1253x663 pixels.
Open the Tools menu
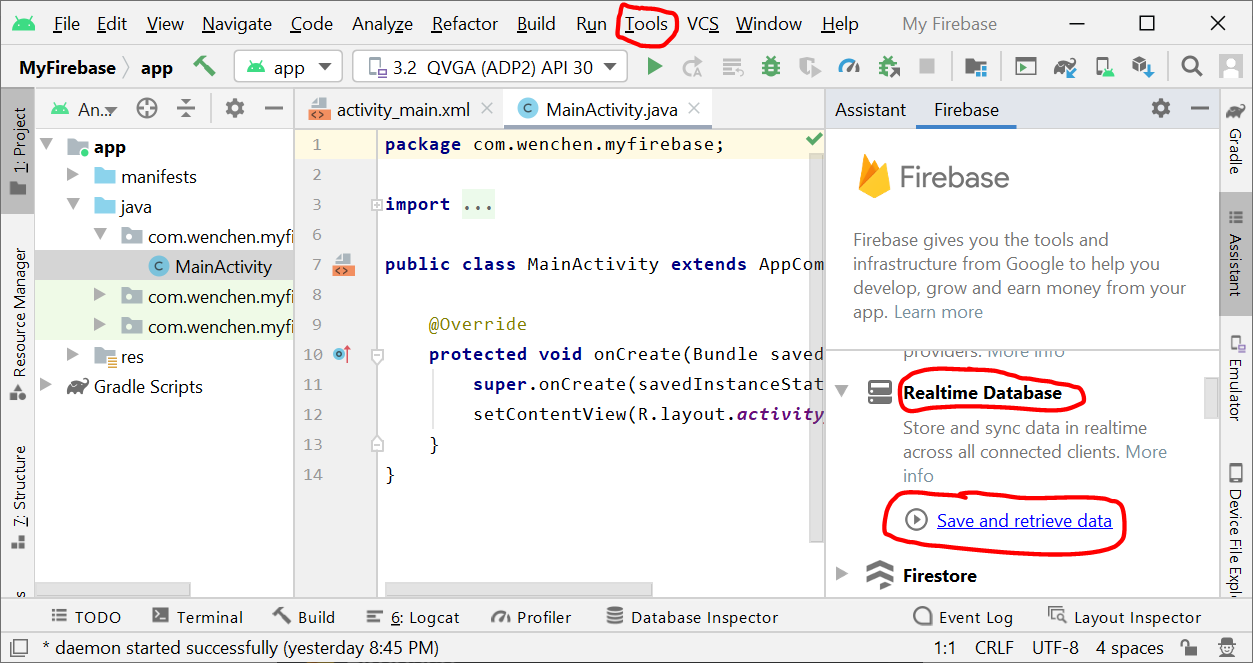click(x=646, y=24)
